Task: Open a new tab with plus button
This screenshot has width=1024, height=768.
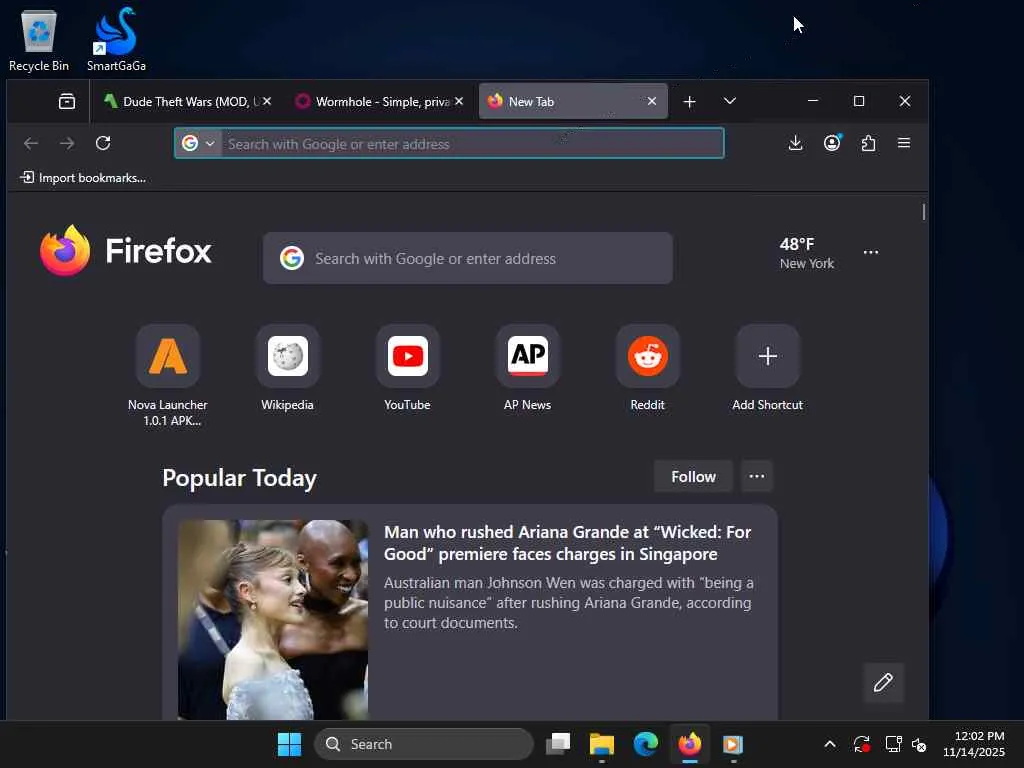Action: coord(690,101)
